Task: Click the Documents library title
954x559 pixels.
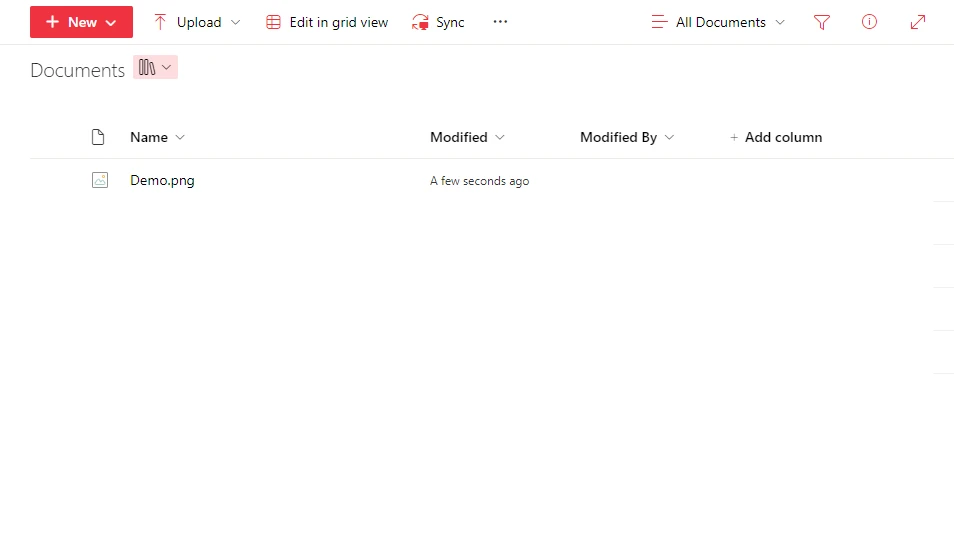Action: click(77, 70)
